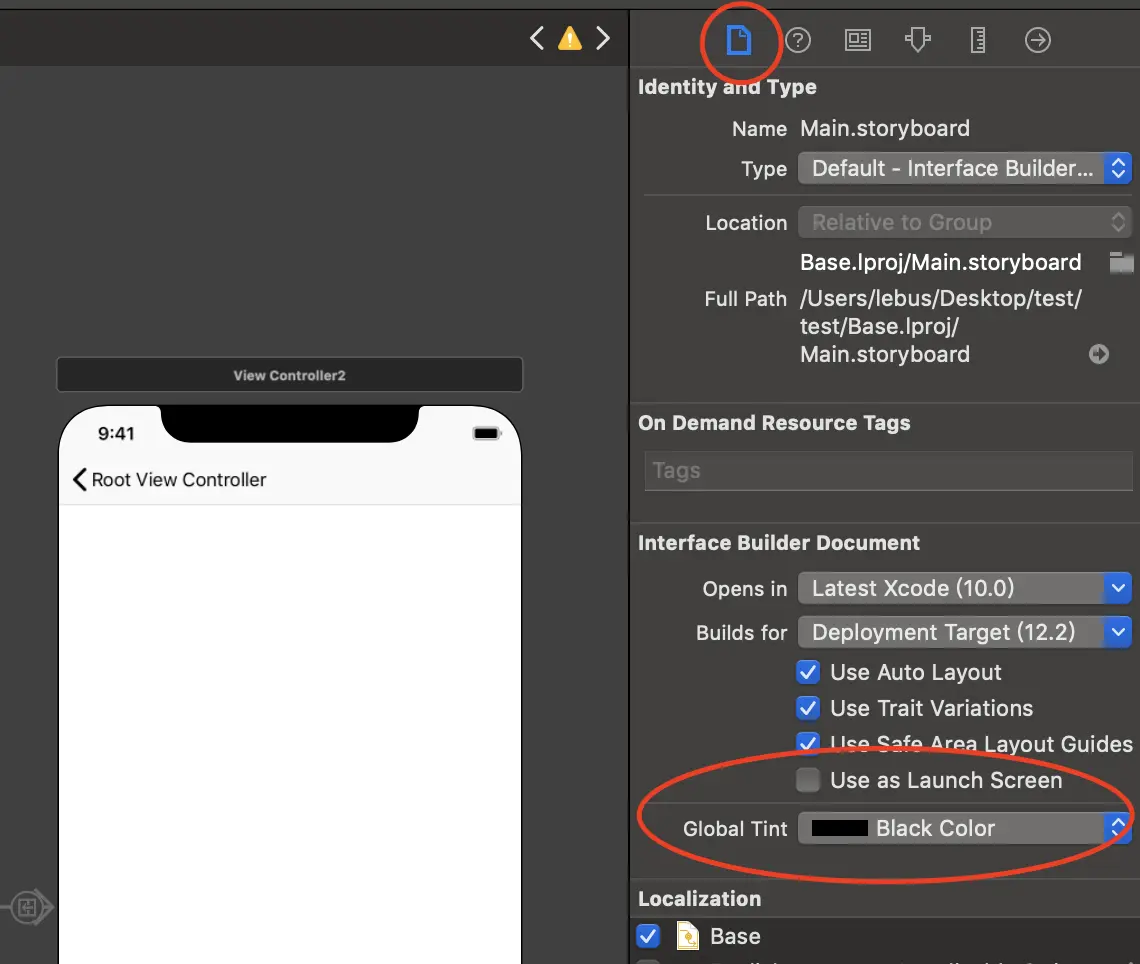Click the segue entry point icon
Screen dimensions: 1140x964
28,907
